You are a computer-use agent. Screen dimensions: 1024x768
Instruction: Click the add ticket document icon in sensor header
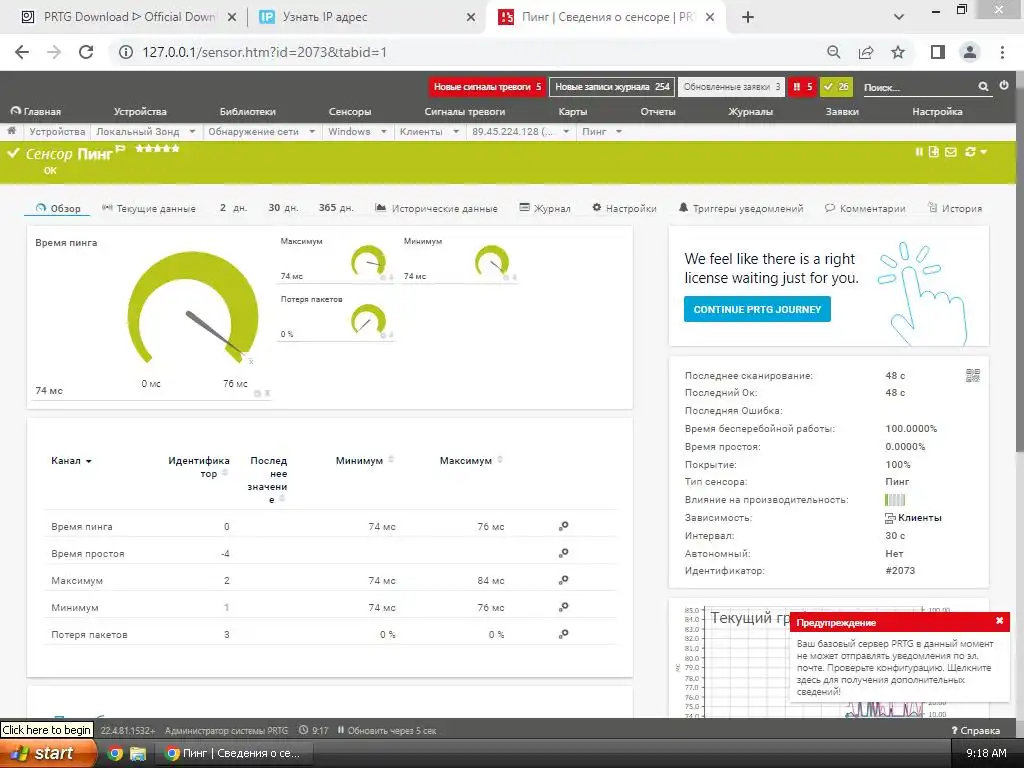coord(934,152)
